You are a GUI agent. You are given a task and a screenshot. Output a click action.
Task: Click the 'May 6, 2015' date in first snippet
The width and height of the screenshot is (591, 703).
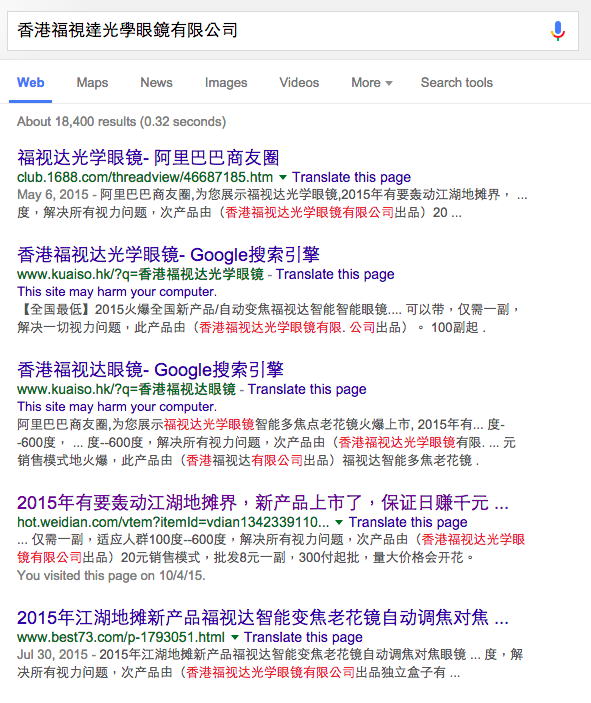click(x=53, y=195)
